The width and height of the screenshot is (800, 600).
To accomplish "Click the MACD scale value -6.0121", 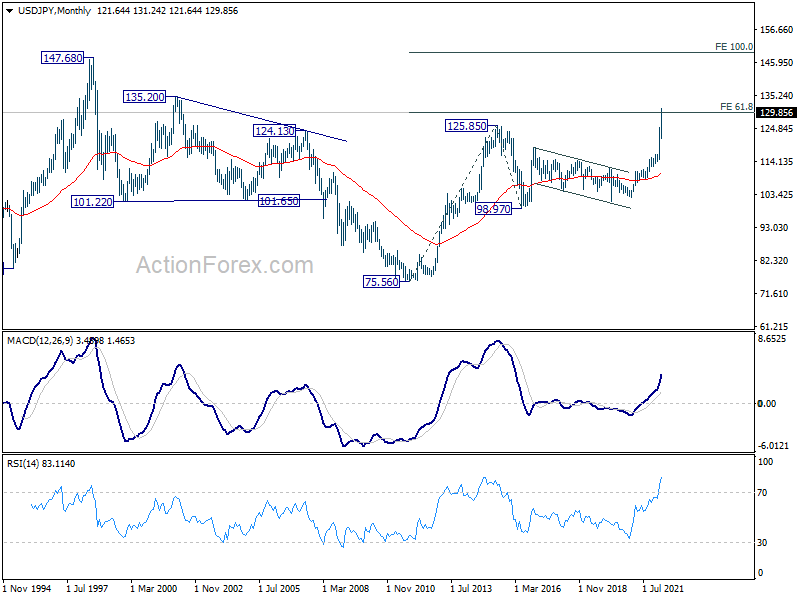I will click(774, 446).
